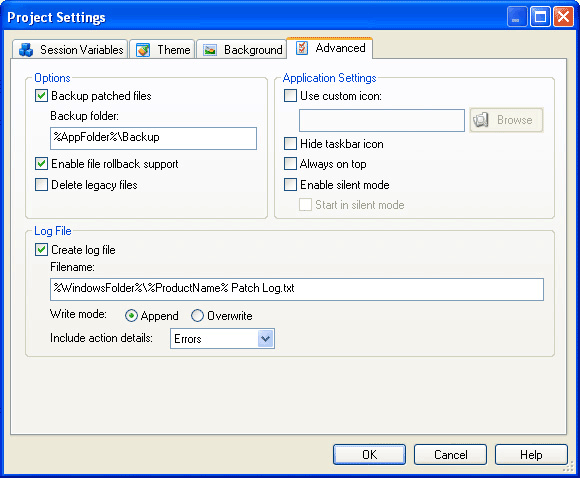Confirm settings with the OK button

[x=369, y=454]
